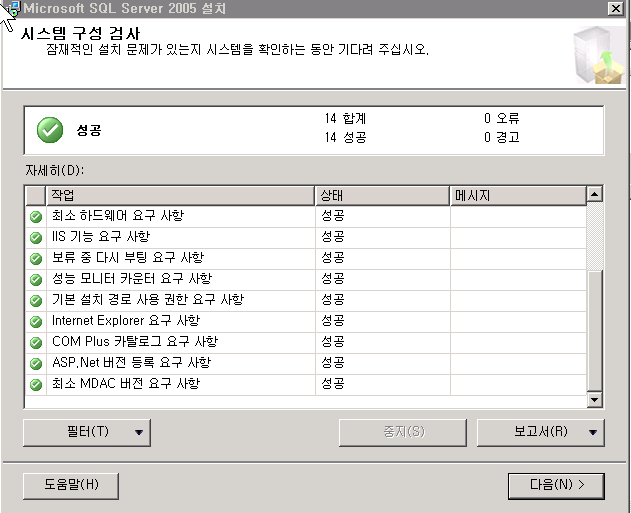Click green check icon for COM Plus 카탈로그 row
The height and width of the screenshot is (513, 631).
(x=36, y=342)
